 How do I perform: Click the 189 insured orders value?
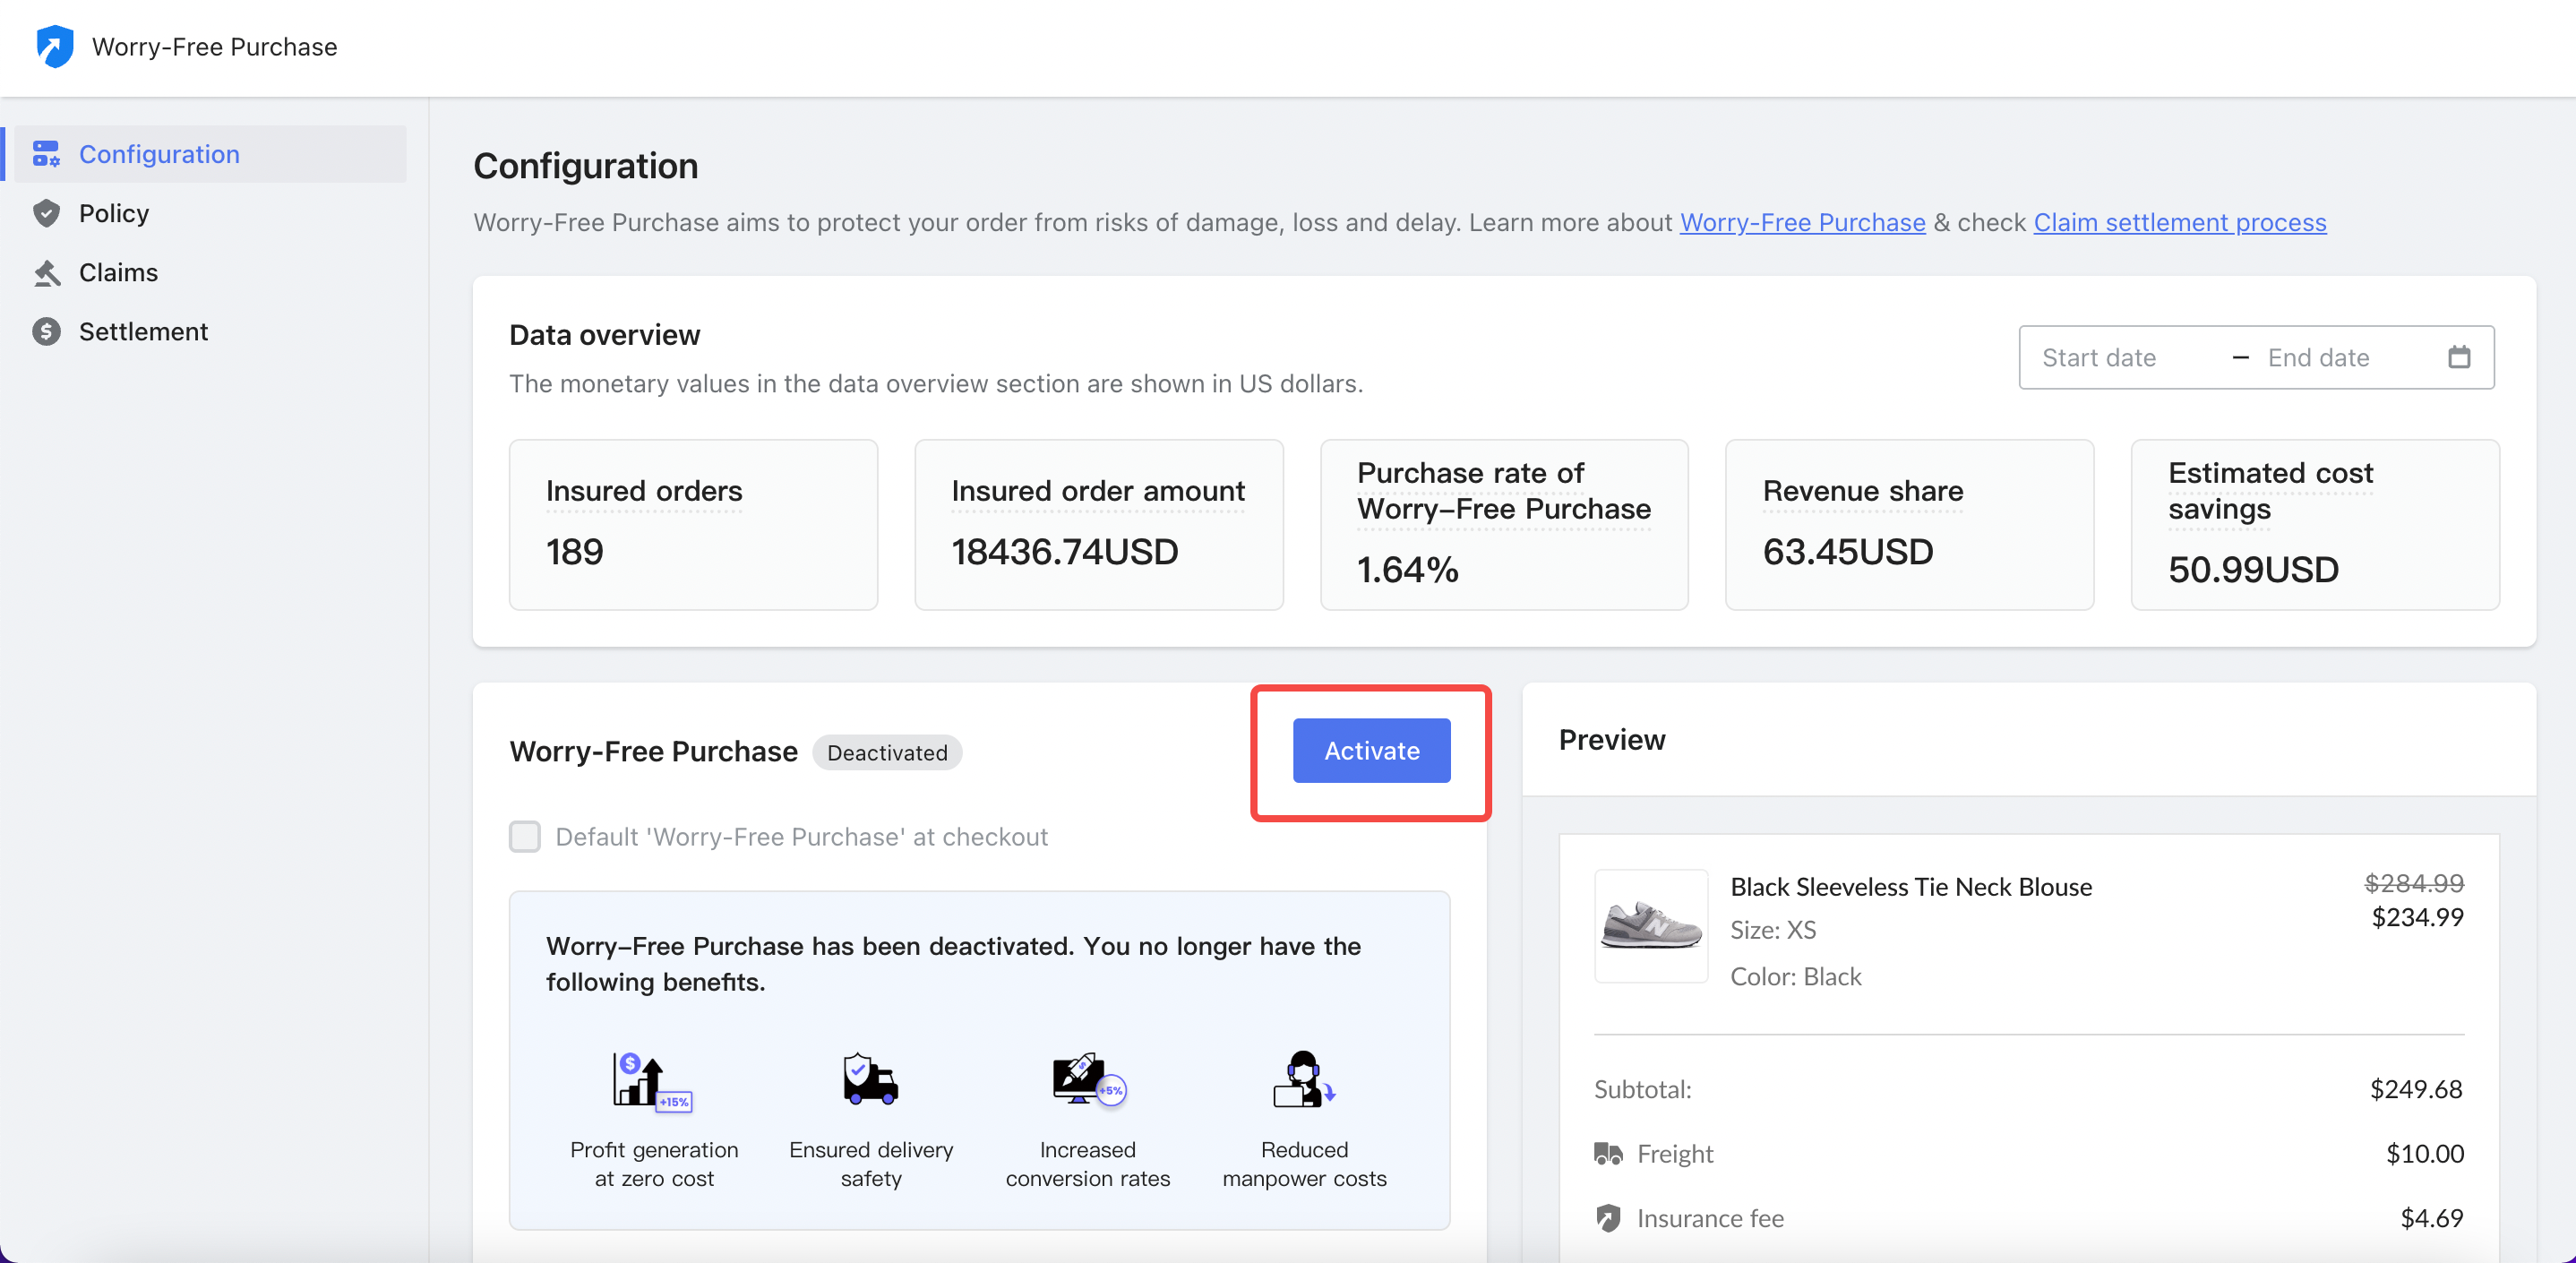(x=574, y=552)
